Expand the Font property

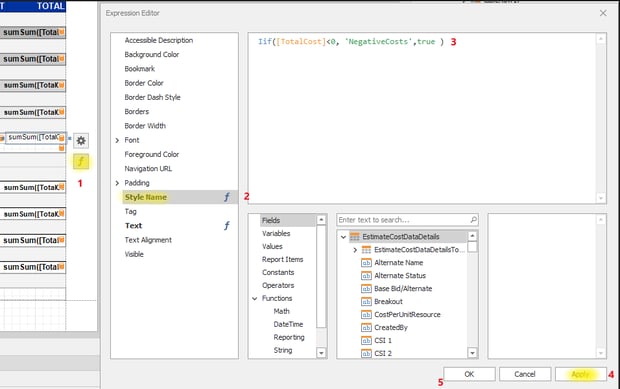pos(117,140)
